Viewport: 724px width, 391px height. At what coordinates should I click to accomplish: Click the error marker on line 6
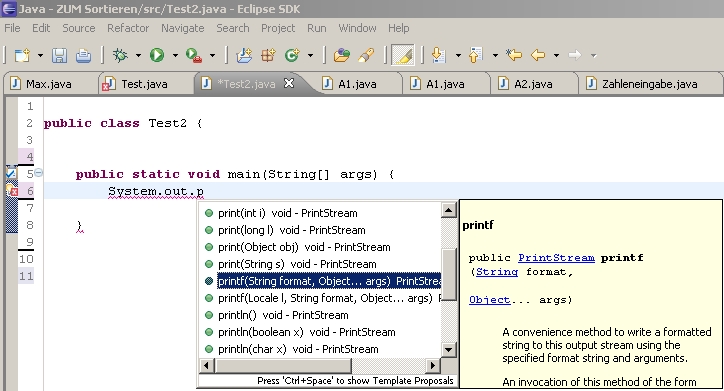(x=12, y=190)
